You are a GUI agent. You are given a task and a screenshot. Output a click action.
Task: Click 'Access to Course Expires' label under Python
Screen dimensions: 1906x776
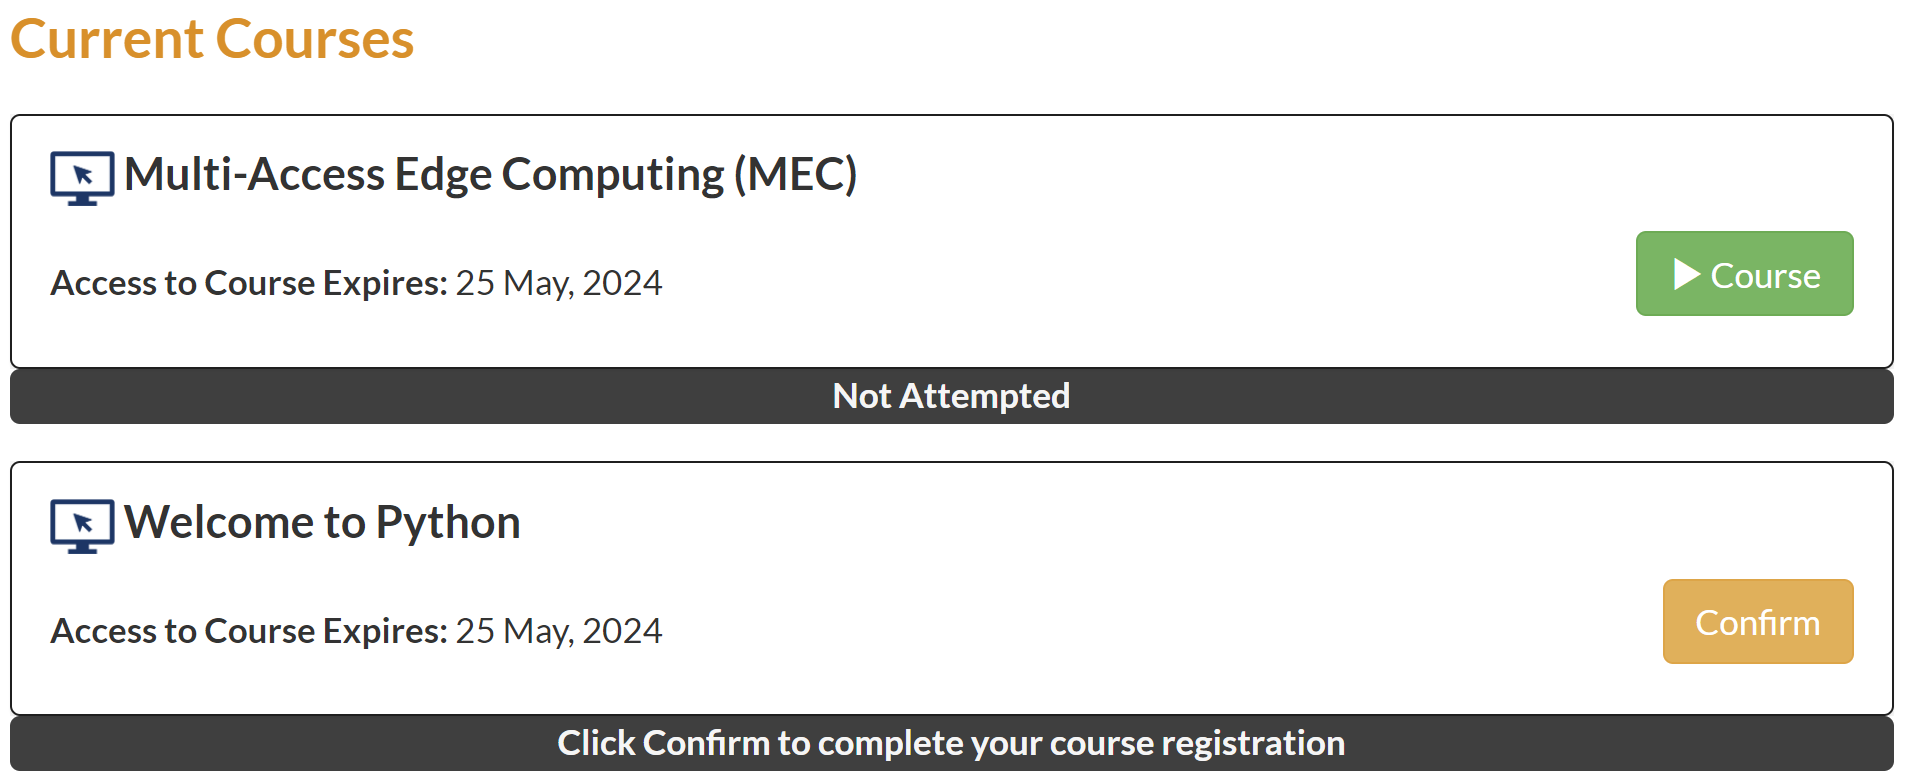pyautogui.click(x=249, y=631)
